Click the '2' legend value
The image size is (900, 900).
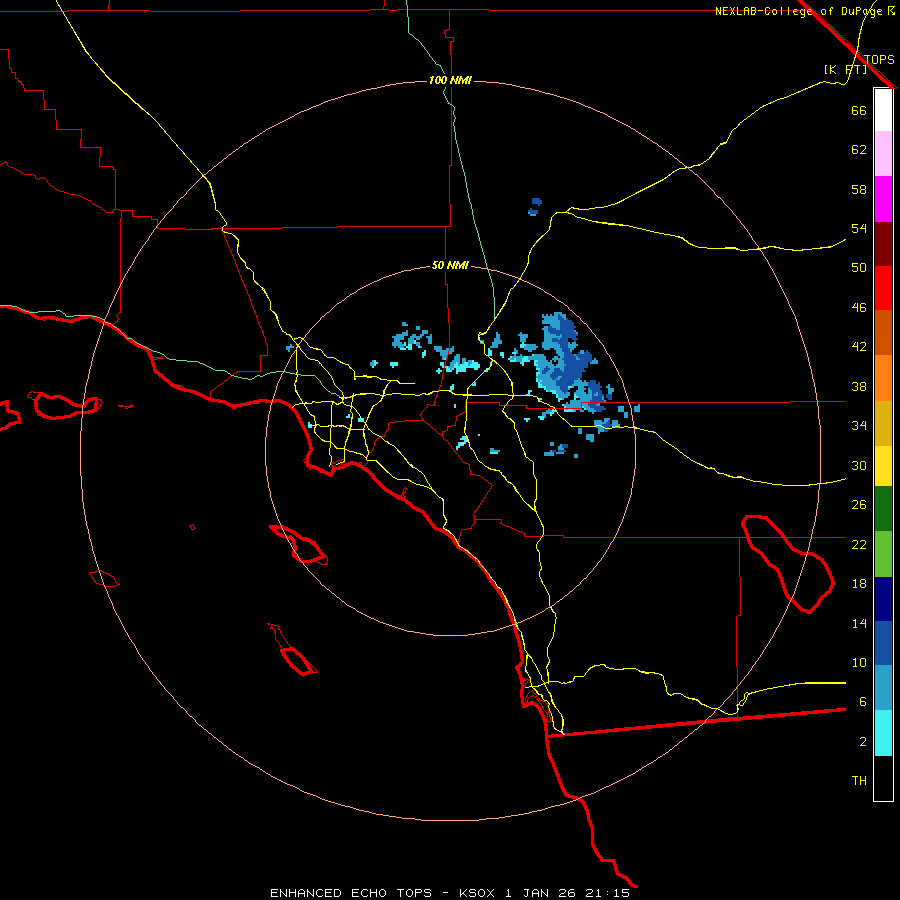862,742
